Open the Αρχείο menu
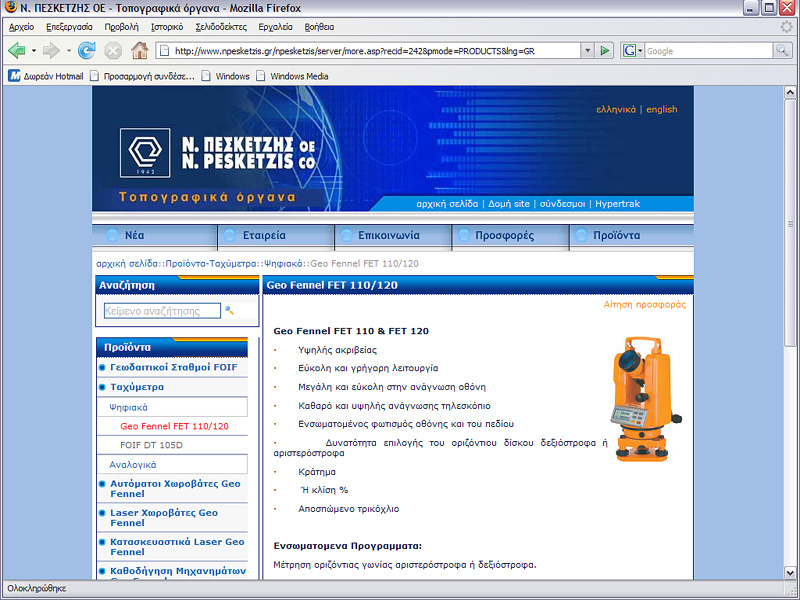 [x=21, y=27]
